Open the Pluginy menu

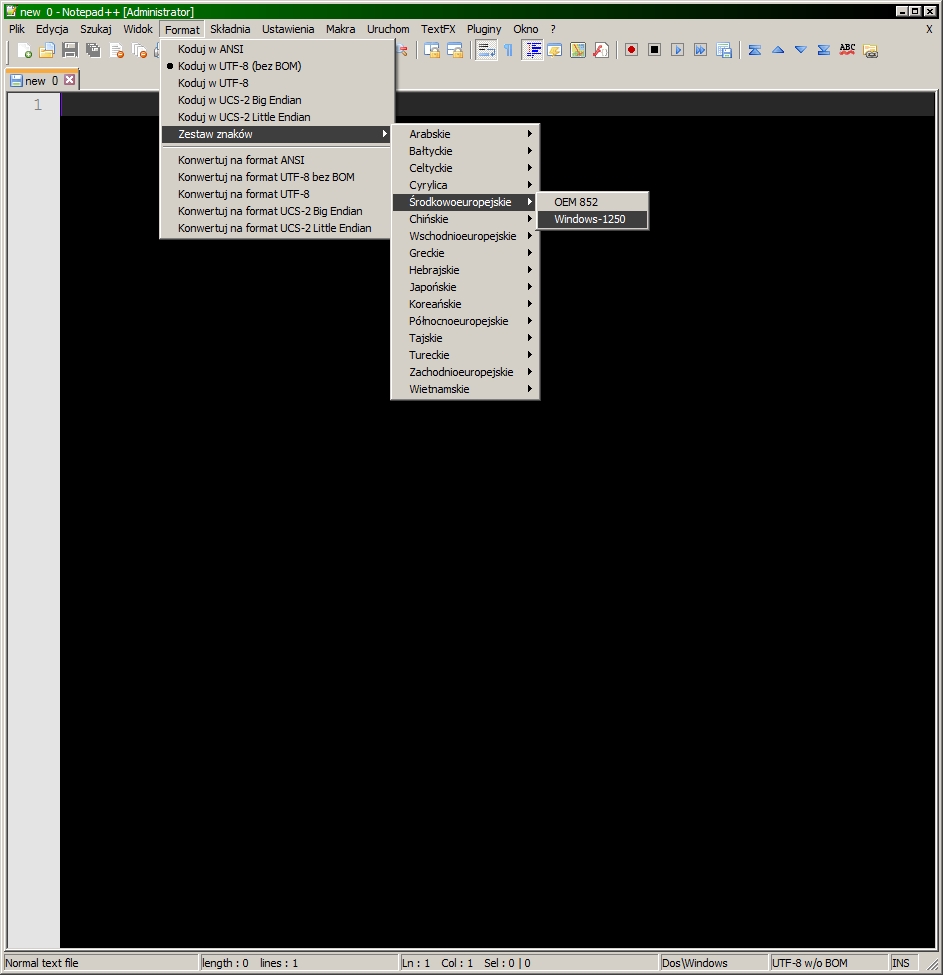484,29
